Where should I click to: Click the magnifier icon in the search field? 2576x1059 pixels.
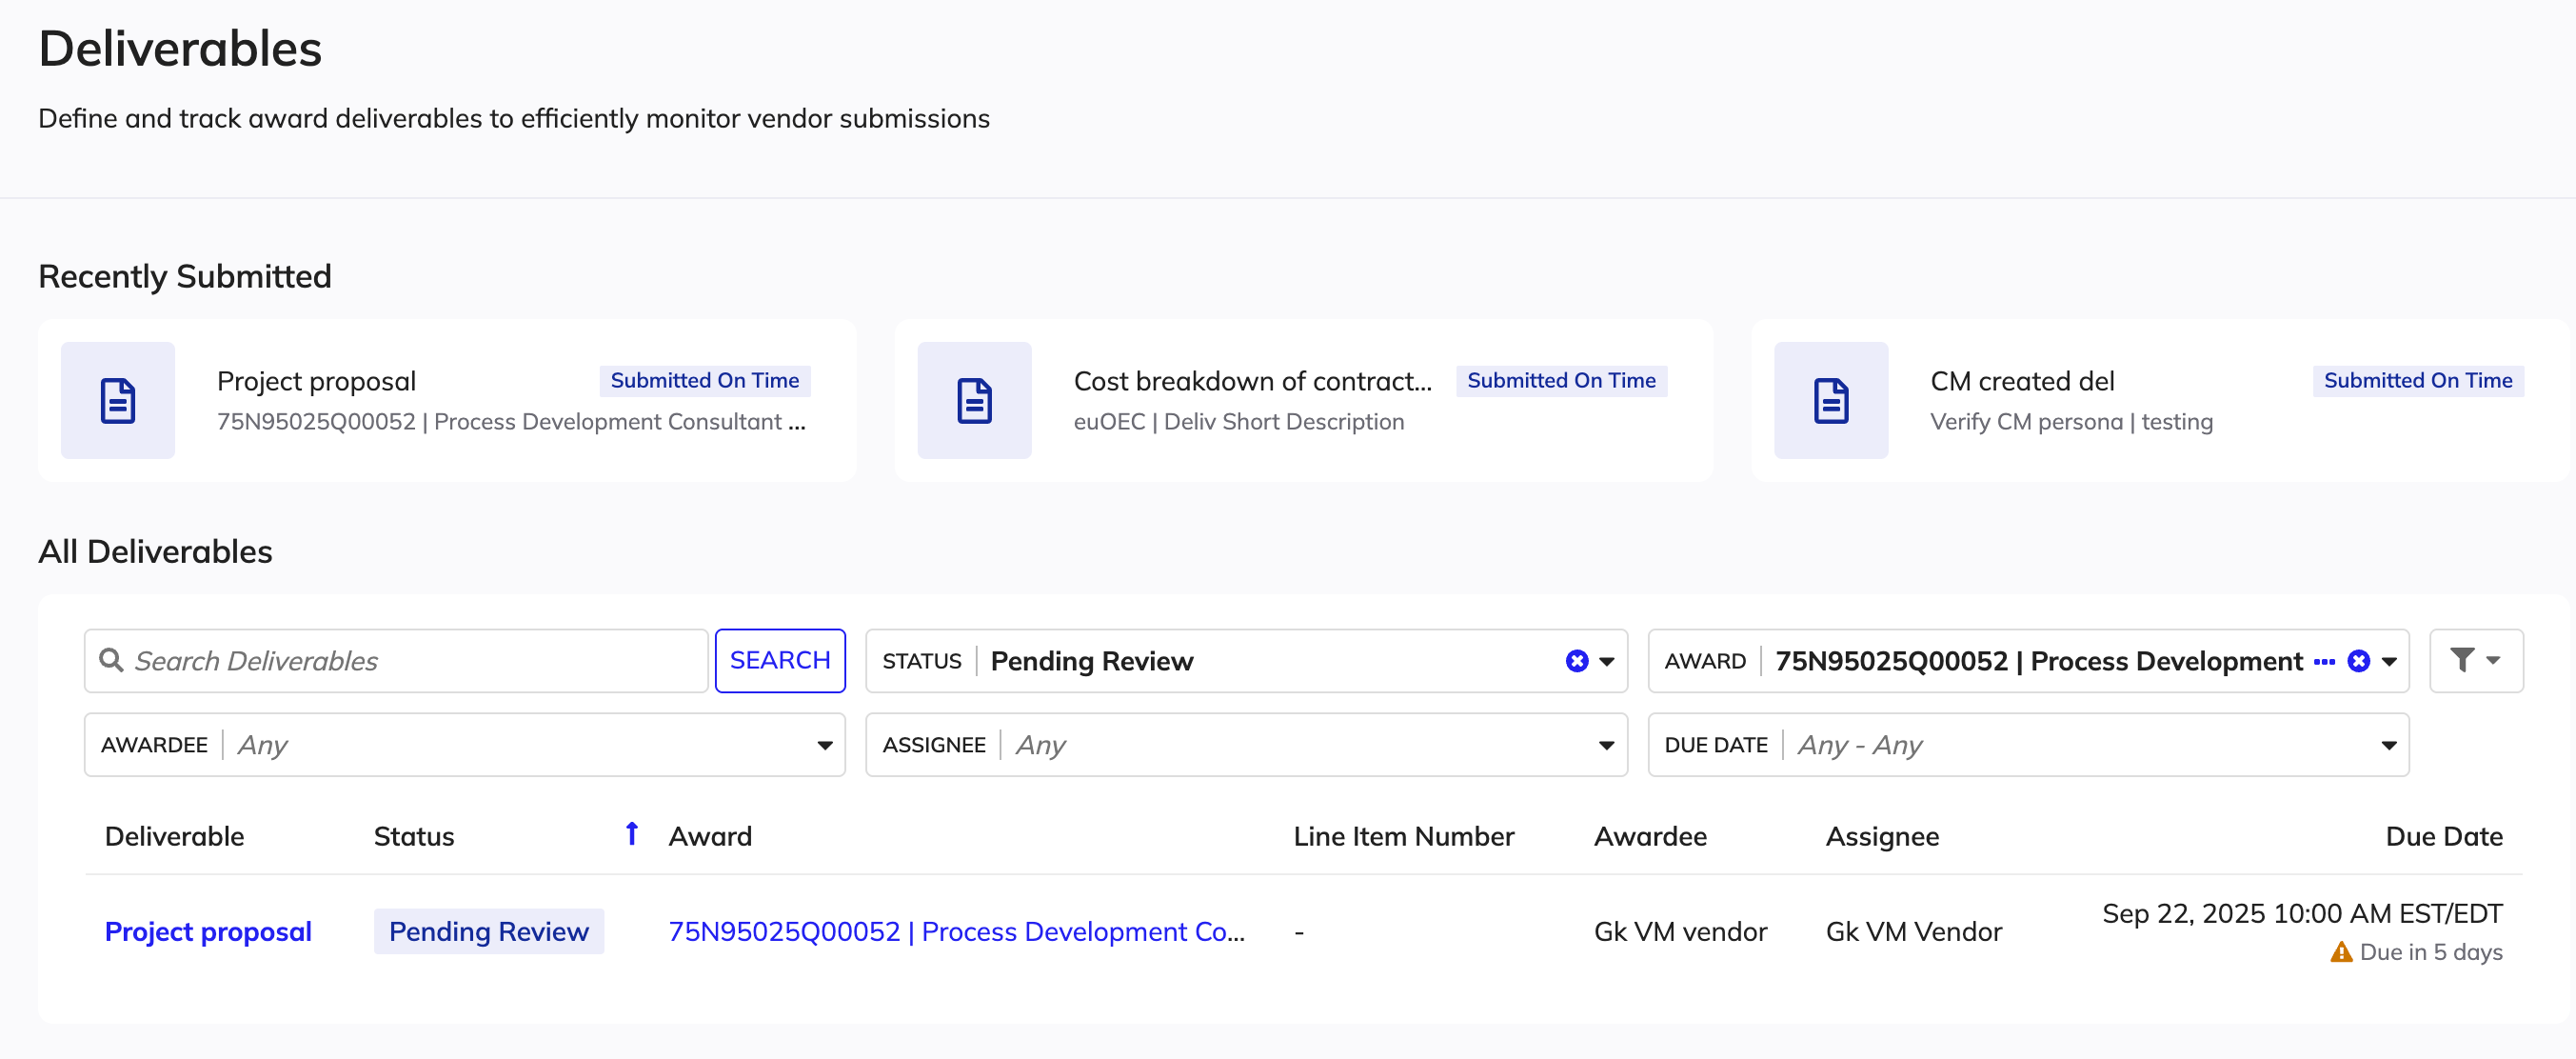111,660
